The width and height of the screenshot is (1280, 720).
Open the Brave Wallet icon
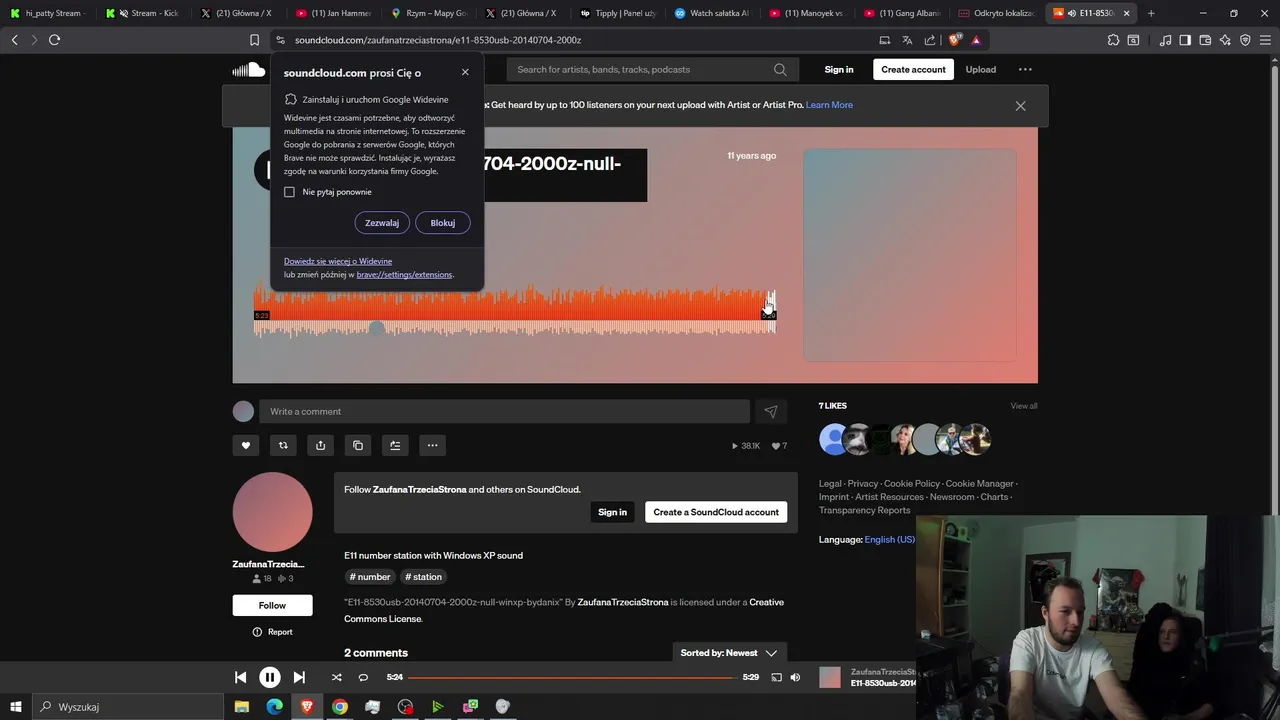[x=1205, y=40]
